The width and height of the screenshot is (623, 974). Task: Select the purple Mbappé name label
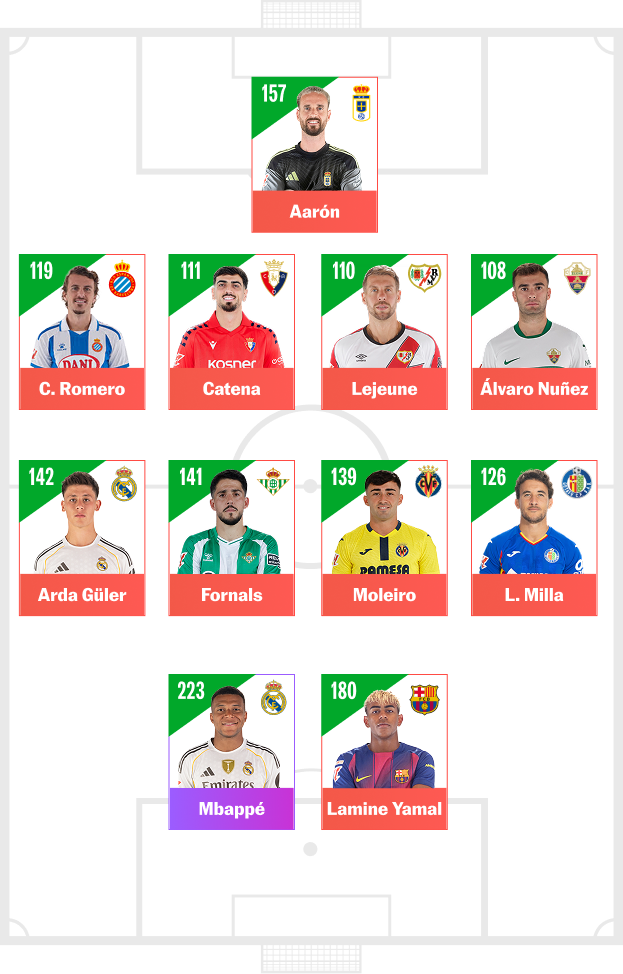coord(232,809)
